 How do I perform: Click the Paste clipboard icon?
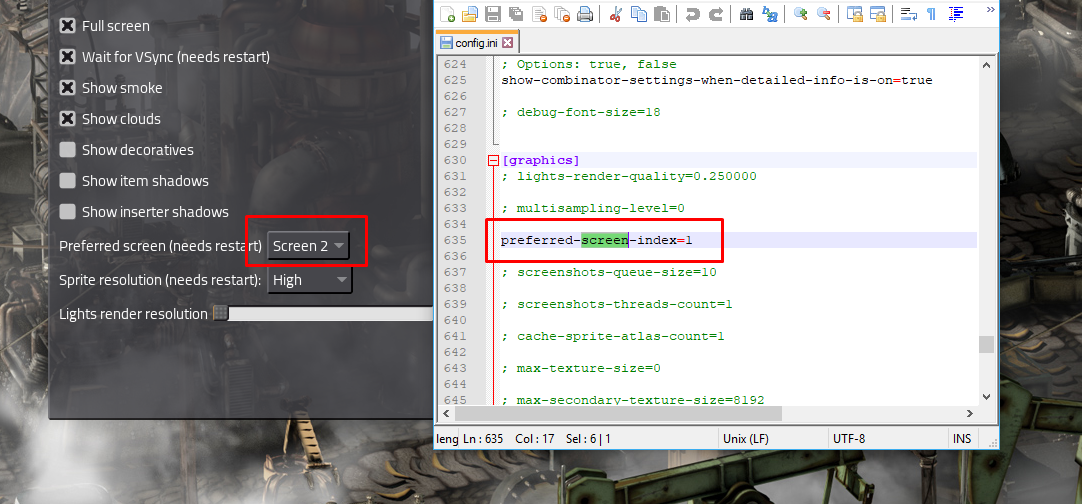click(662, 14)
